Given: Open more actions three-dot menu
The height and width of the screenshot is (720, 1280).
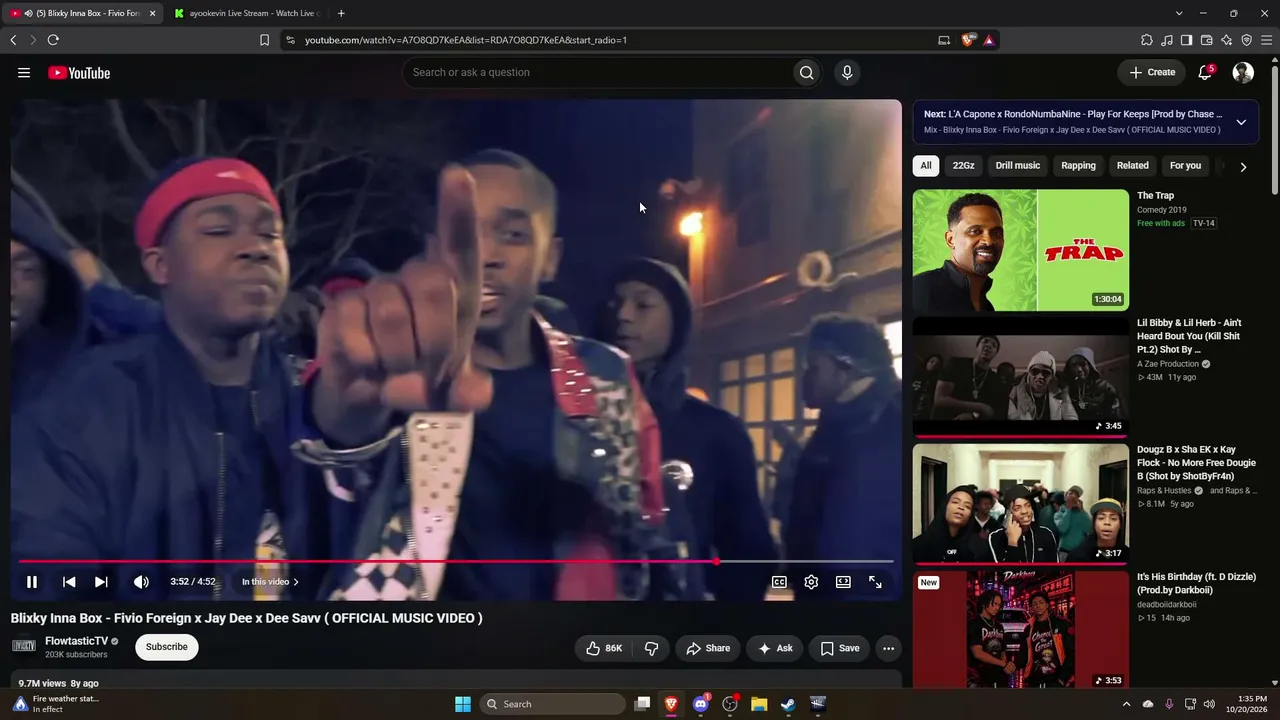Looking at the screenshot, I should click(888, 648).
